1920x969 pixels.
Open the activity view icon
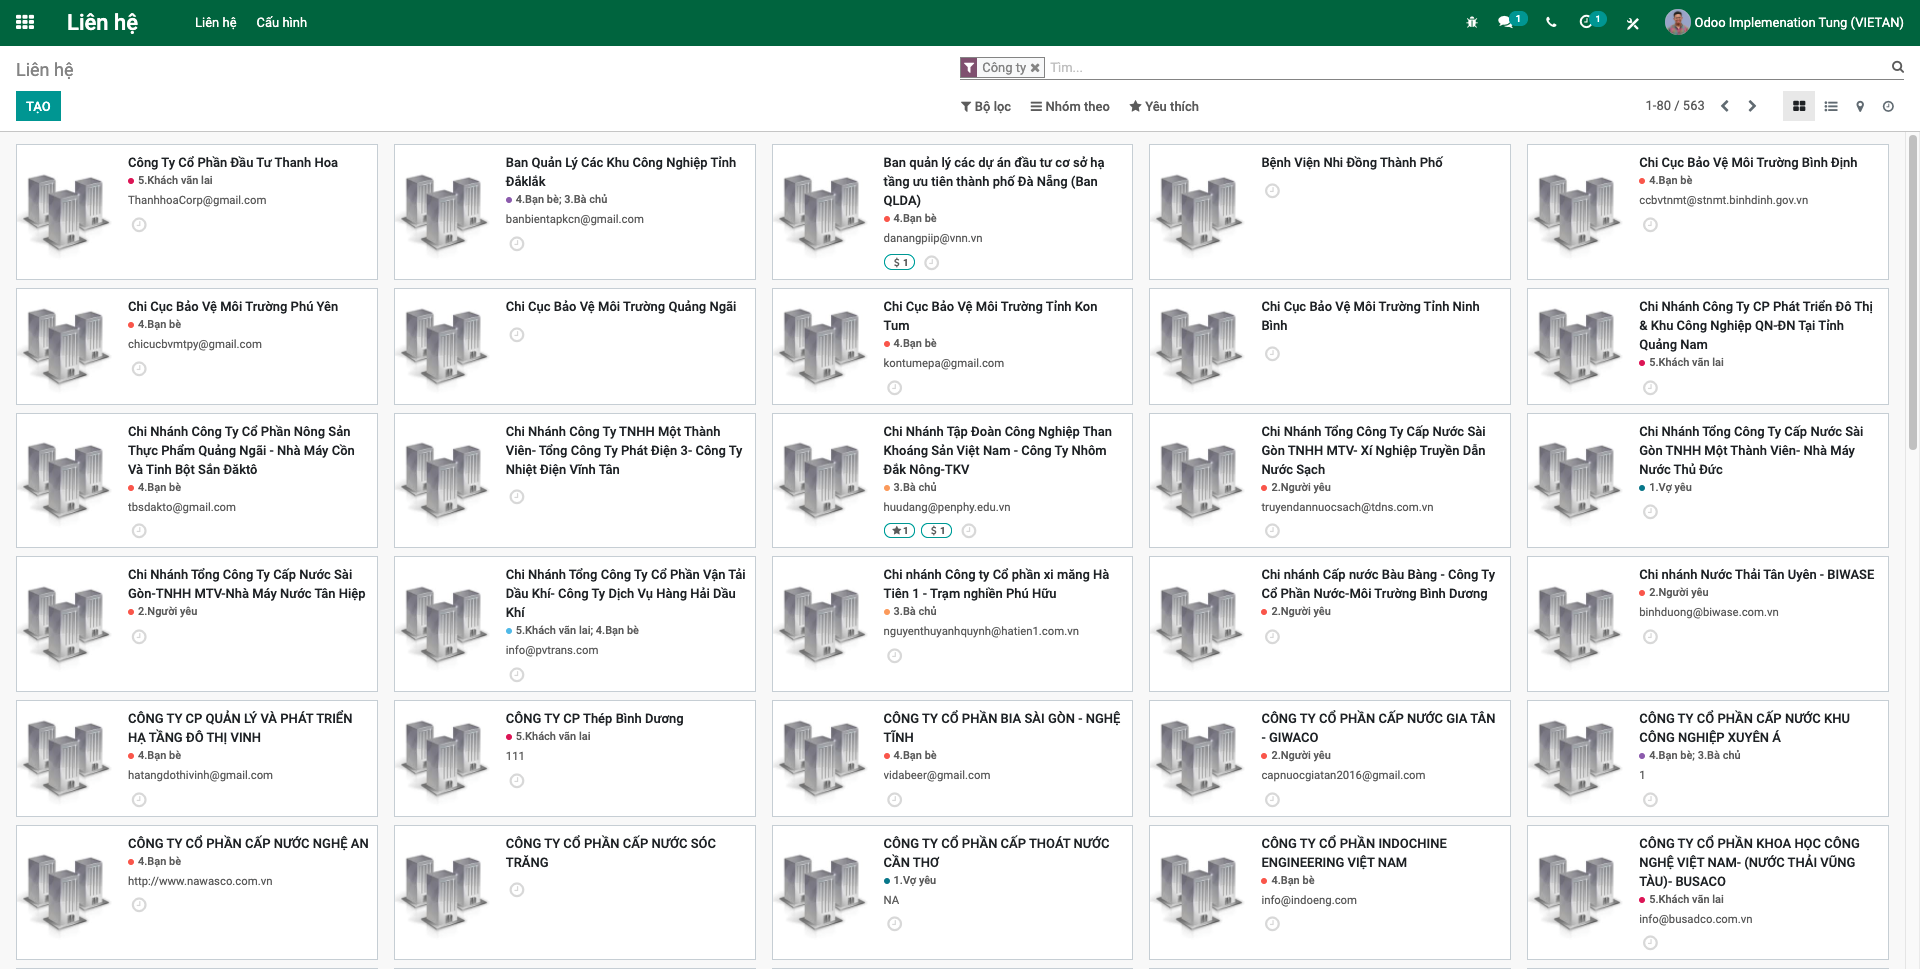click(x=1889, y=106)
